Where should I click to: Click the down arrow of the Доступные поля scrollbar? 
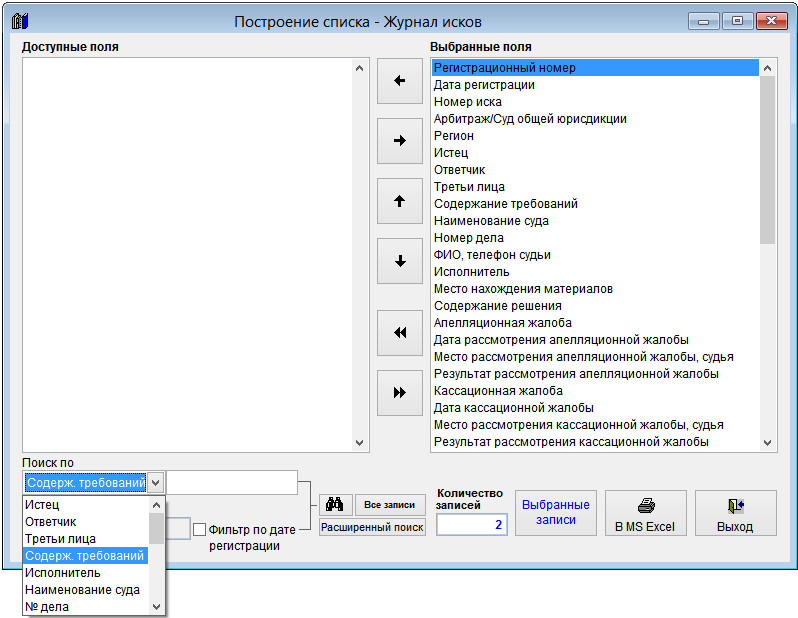(x=359, y=443)
